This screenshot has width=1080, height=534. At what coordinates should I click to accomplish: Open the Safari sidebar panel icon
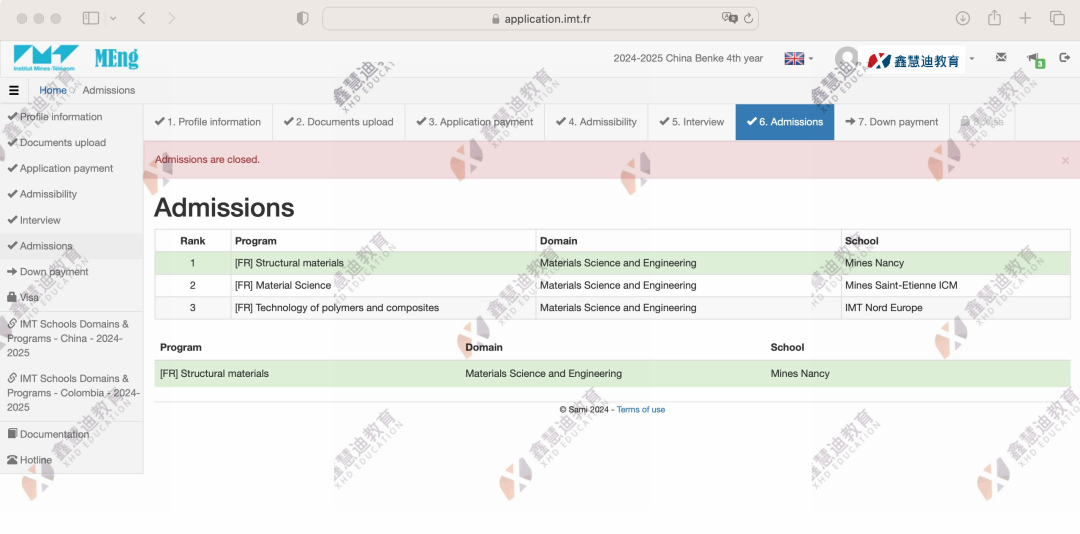pos(91,19)
